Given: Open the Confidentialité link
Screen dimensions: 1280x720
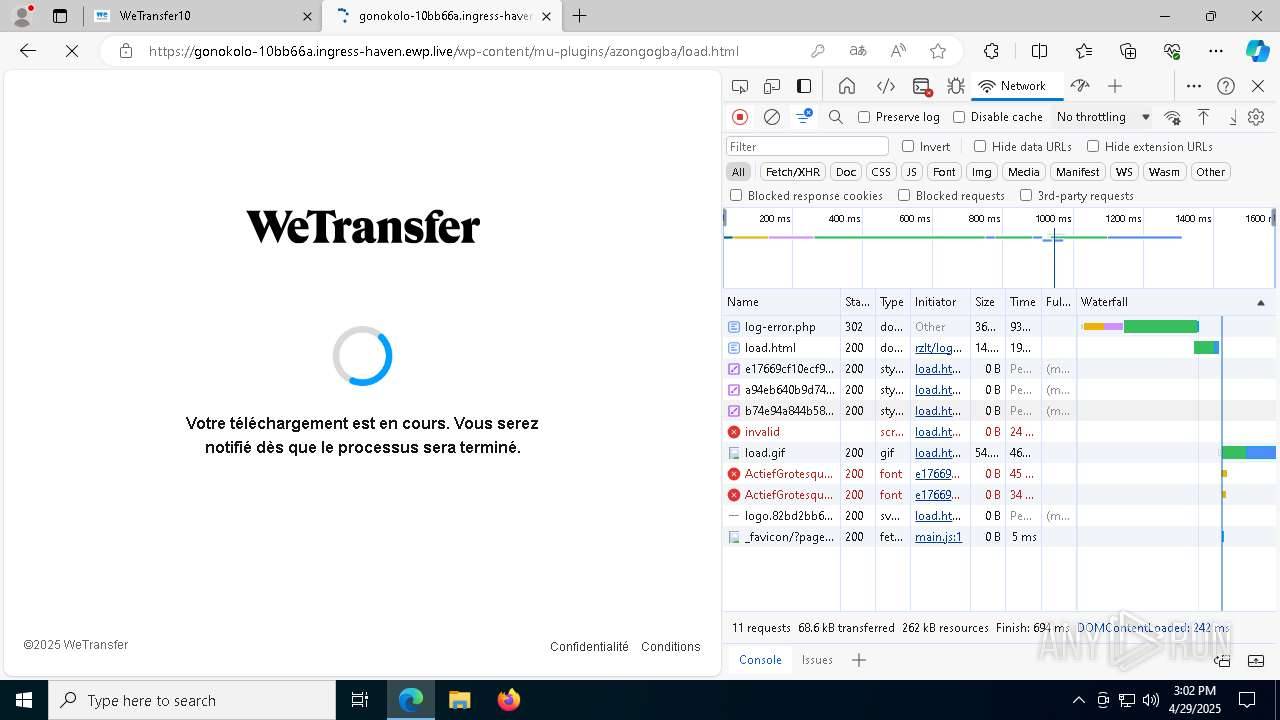Looking at the screenshot, I should 589,647.
